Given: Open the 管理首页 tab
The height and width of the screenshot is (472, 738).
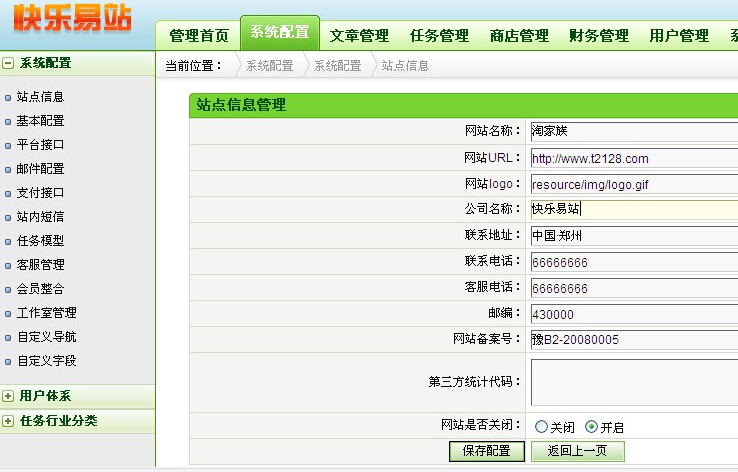Looking at the screenshot, I should point(199,36).
